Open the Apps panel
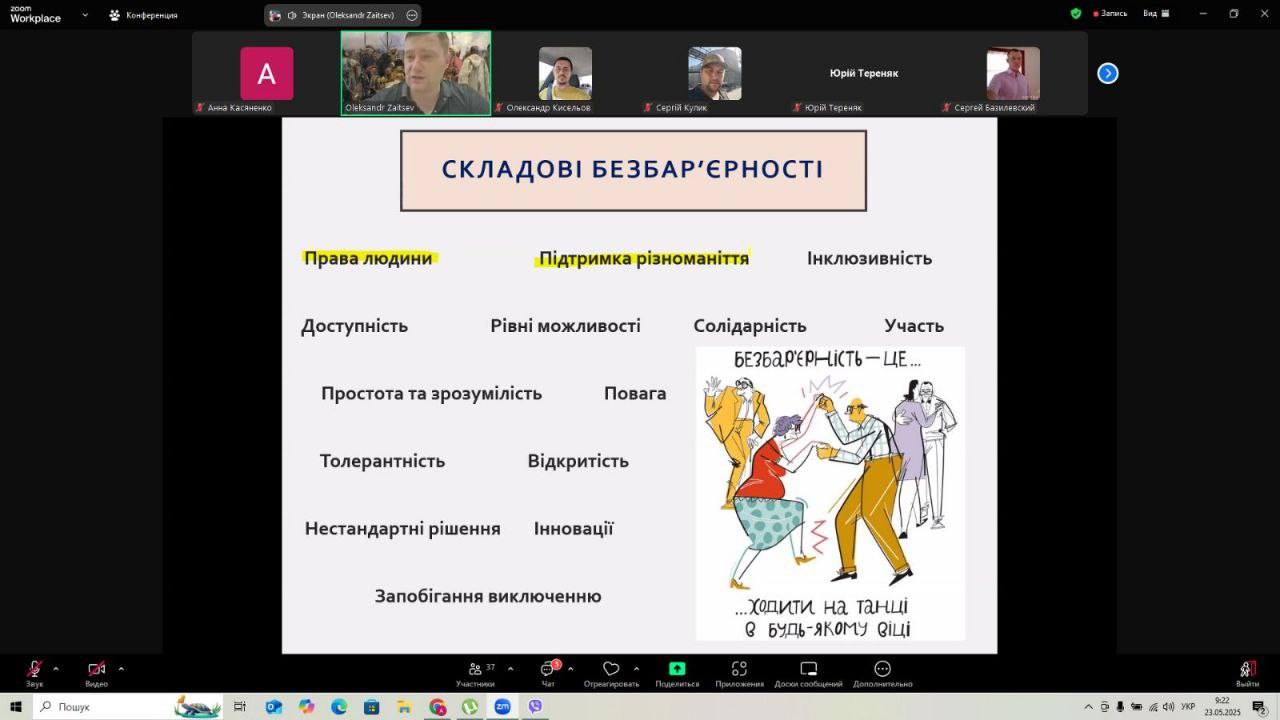The image size is (1280, 720). [x=739, y=673]
